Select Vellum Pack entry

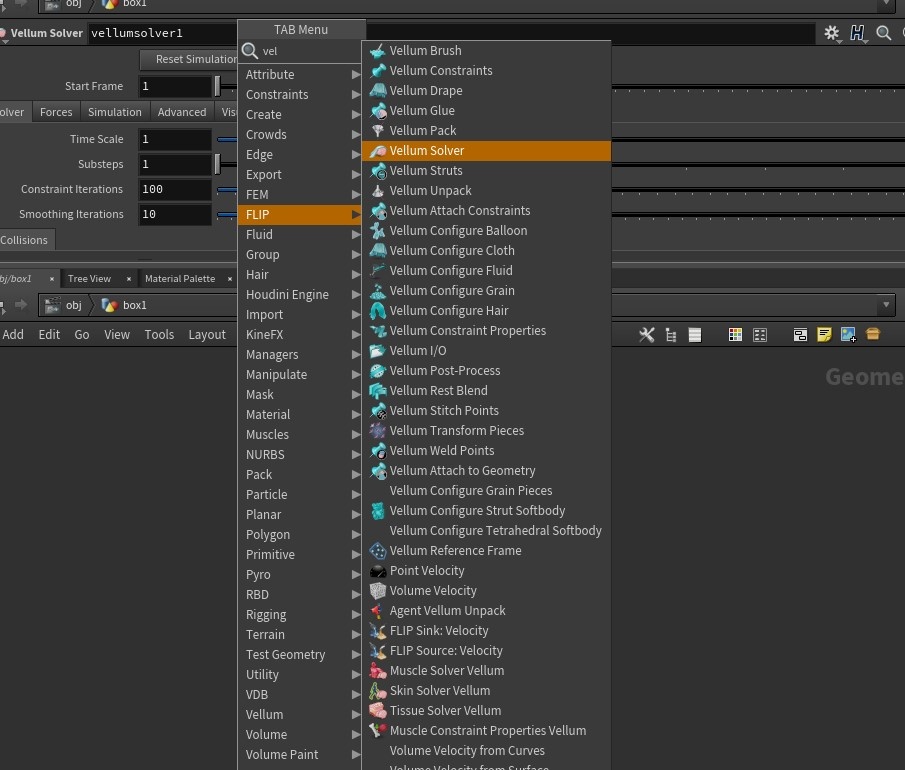click(486, 130)
